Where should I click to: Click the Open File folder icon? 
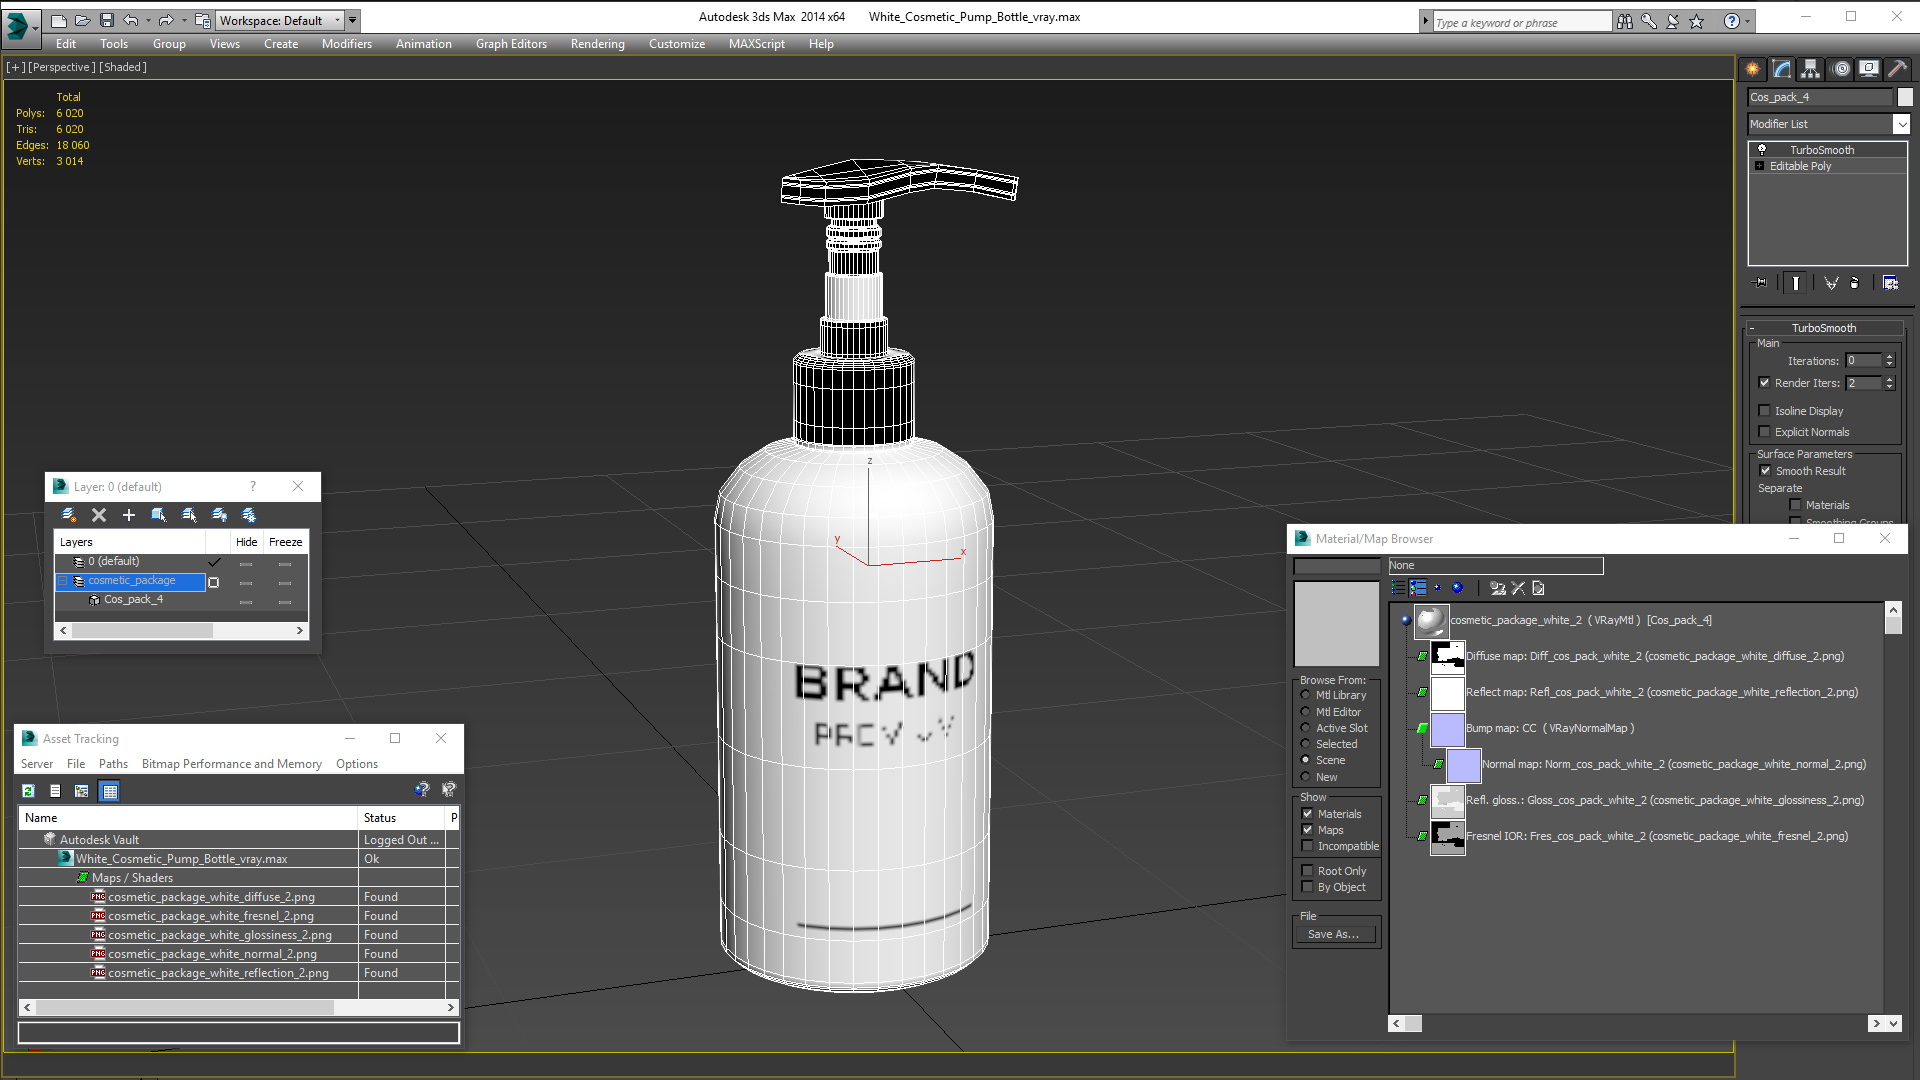[82, 20]
